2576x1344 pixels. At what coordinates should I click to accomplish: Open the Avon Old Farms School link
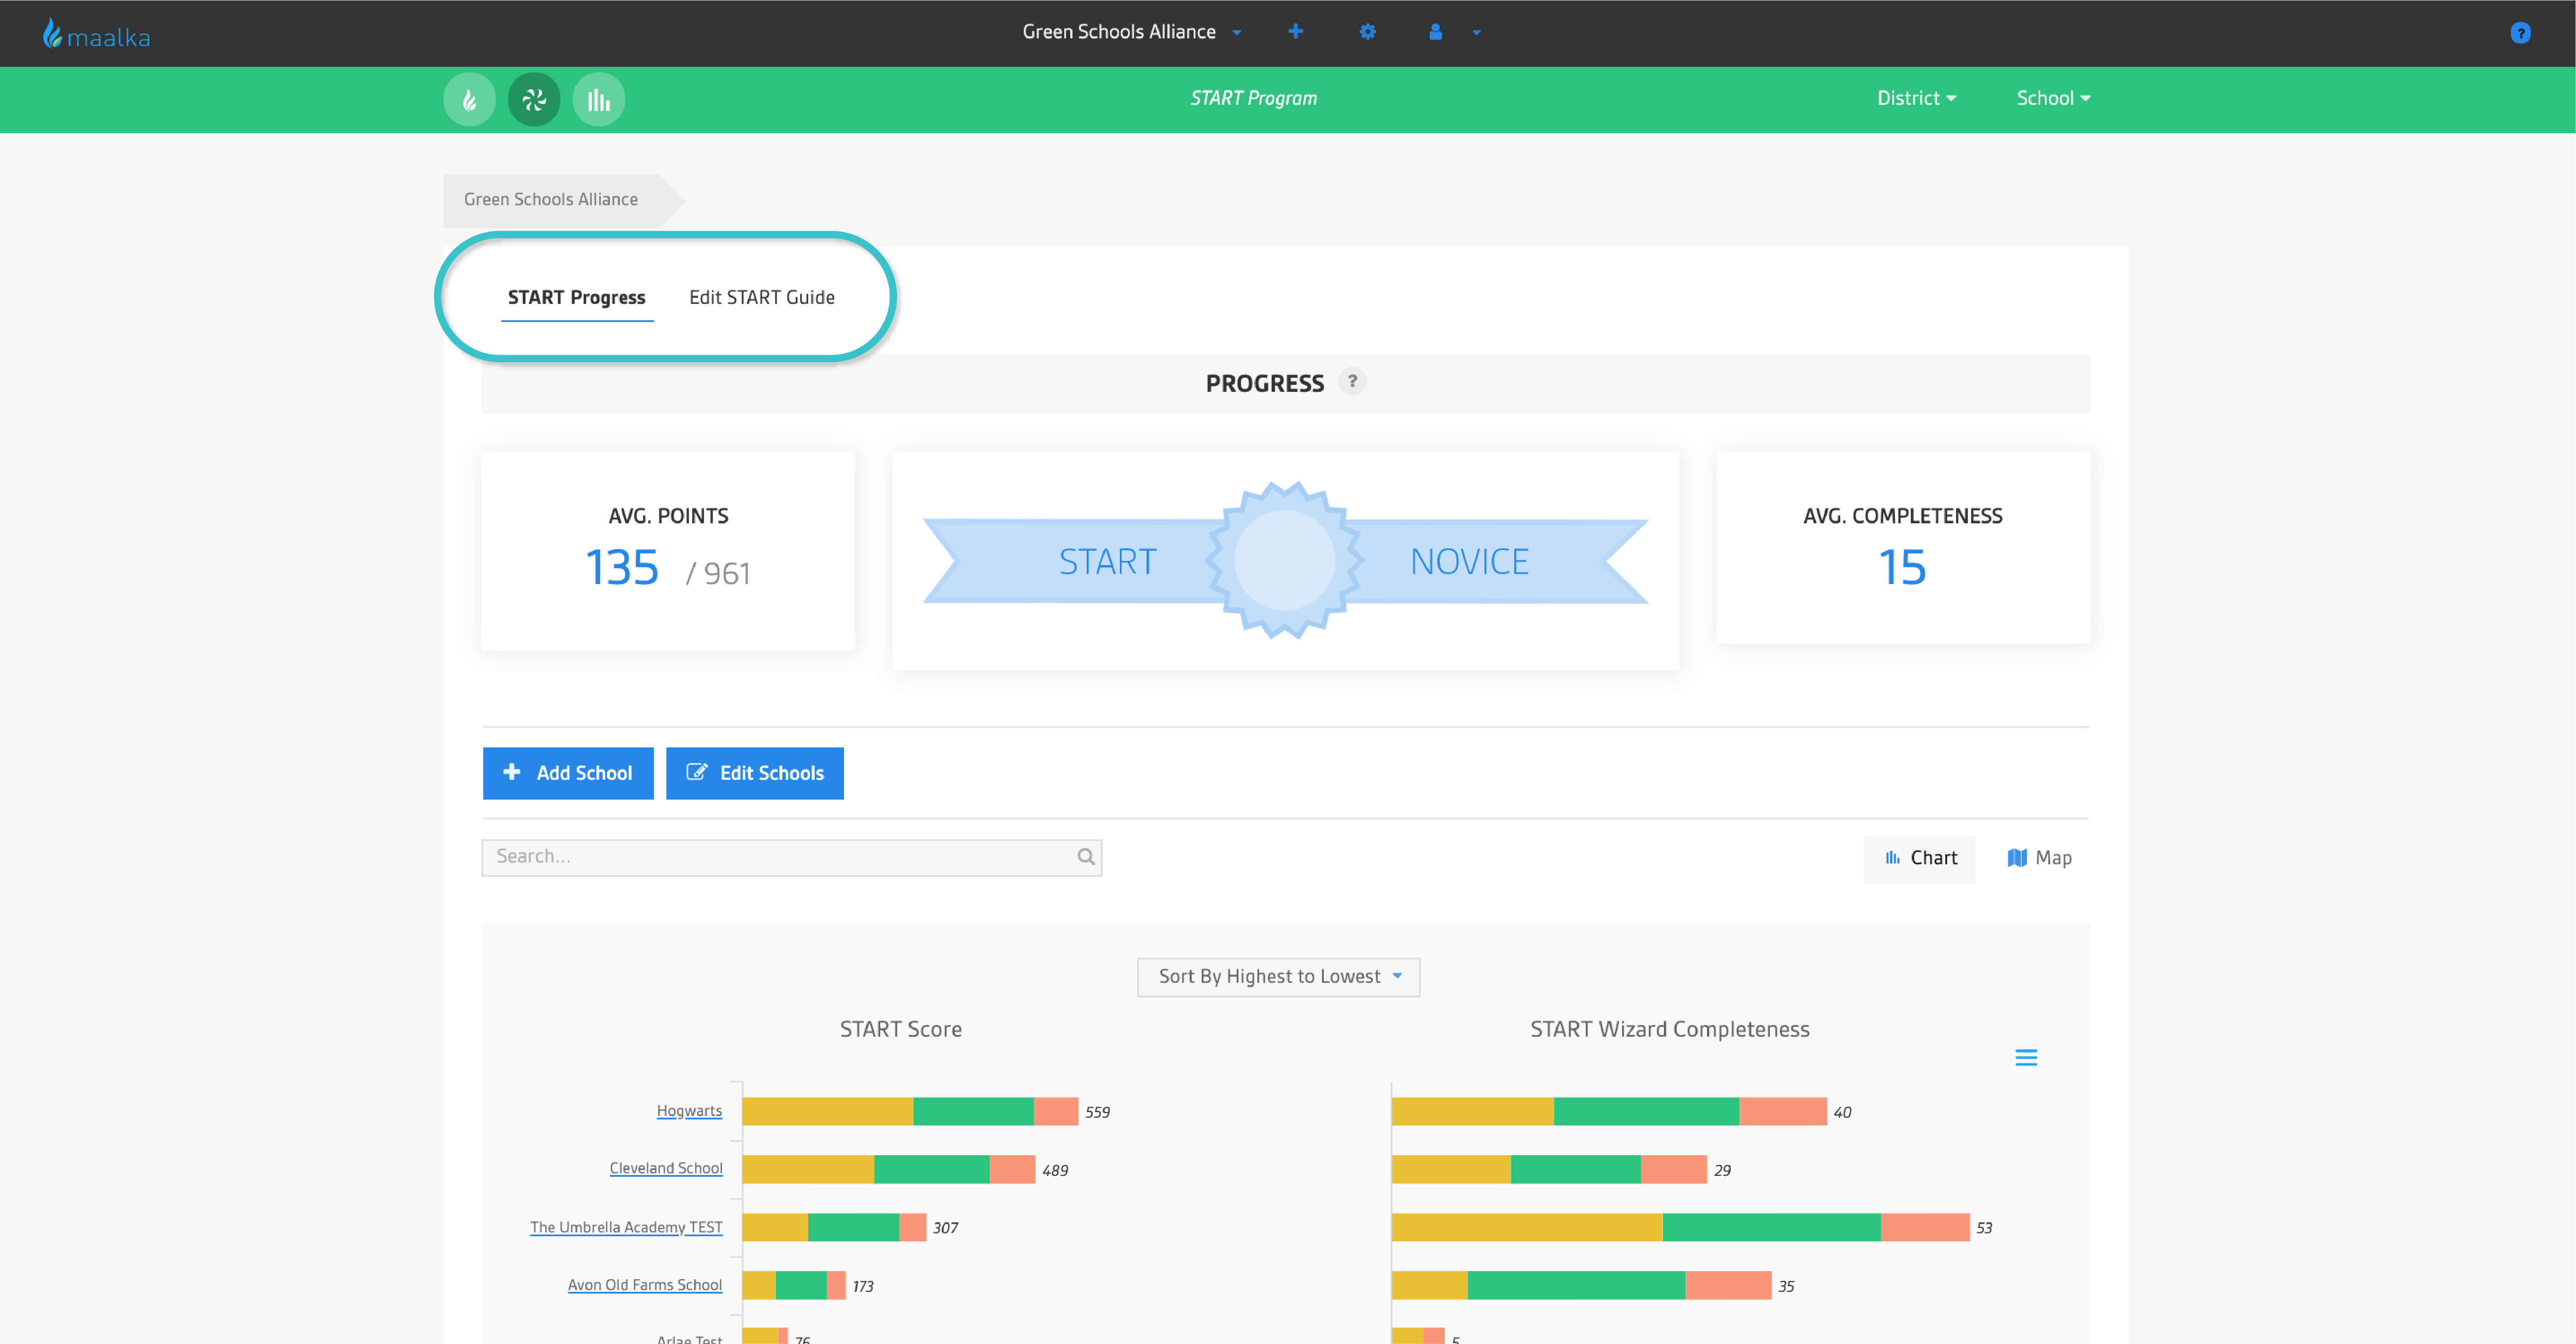pyautogui.click(x=645, y=1285)
